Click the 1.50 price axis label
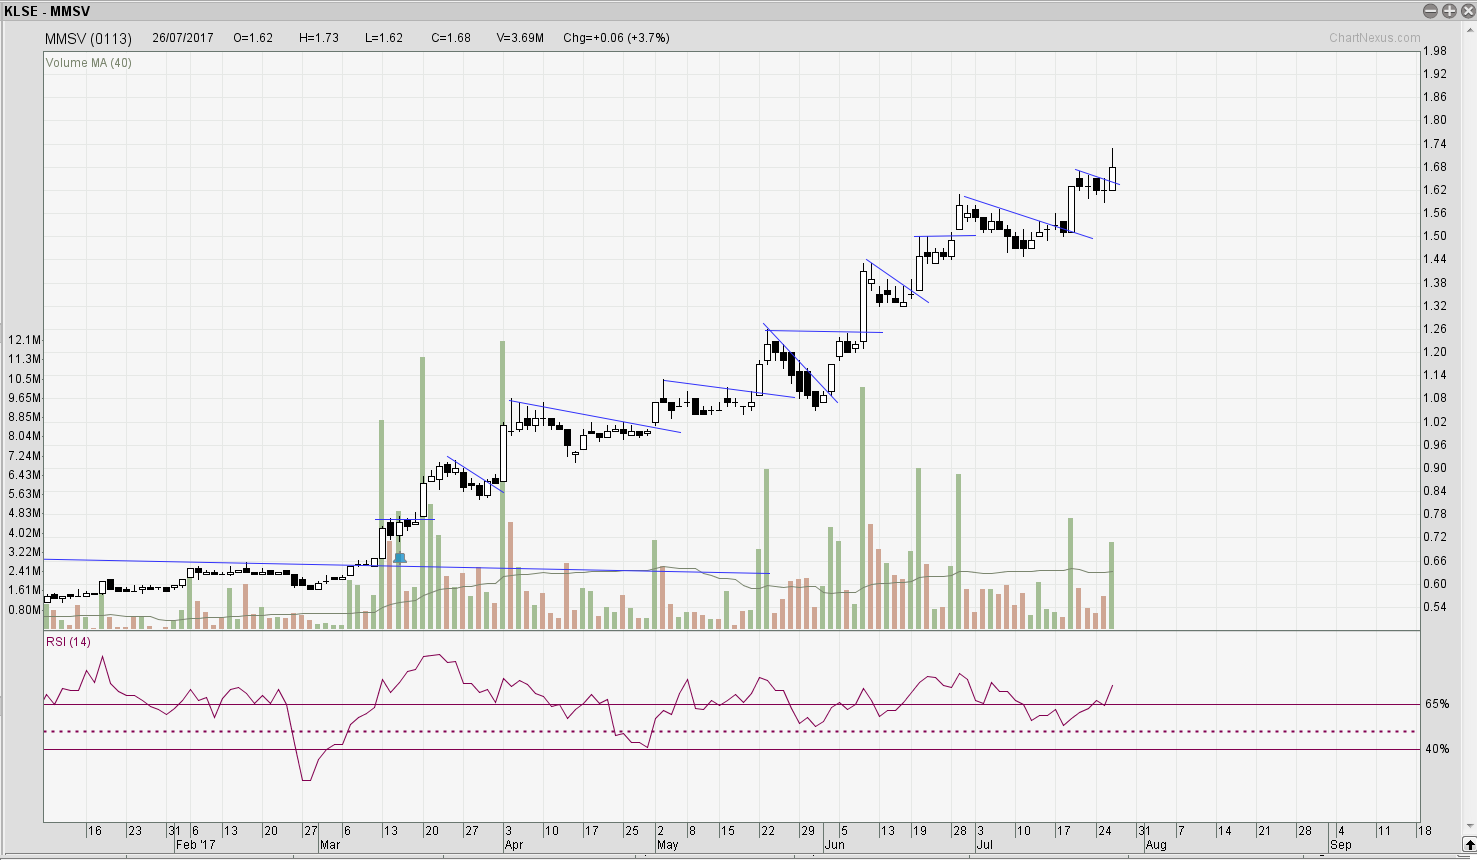 pyautogui.click(x=1434, y=236)
